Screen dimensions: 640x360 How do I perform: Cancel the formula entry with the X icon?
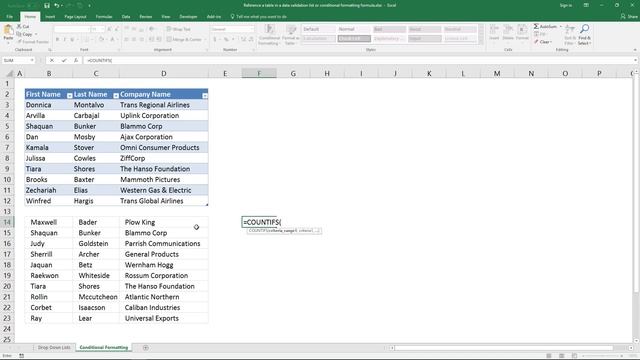(x=52, y=60)
